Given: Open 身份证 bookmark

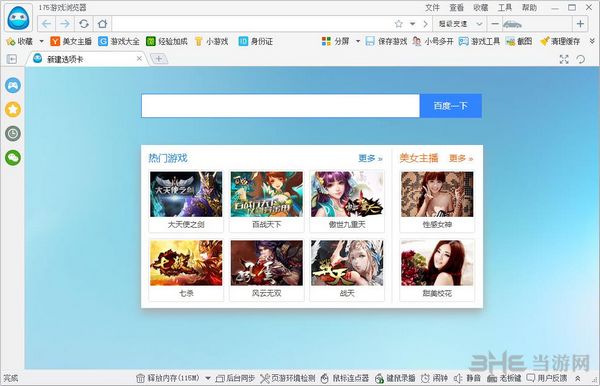Looking at the screenshot, I should point(256,41).
